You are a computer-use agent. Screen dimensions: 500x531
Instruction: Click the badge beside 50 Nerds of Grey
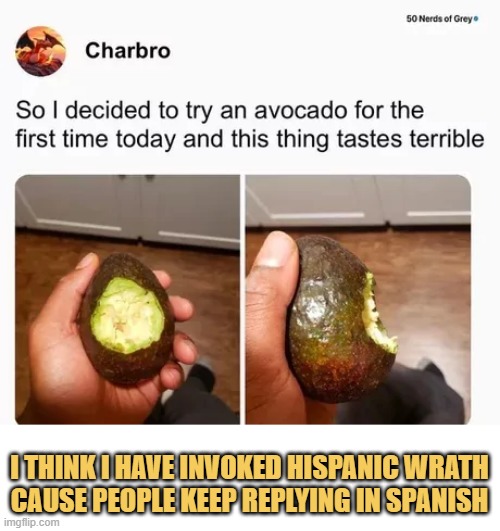point(476,19)
